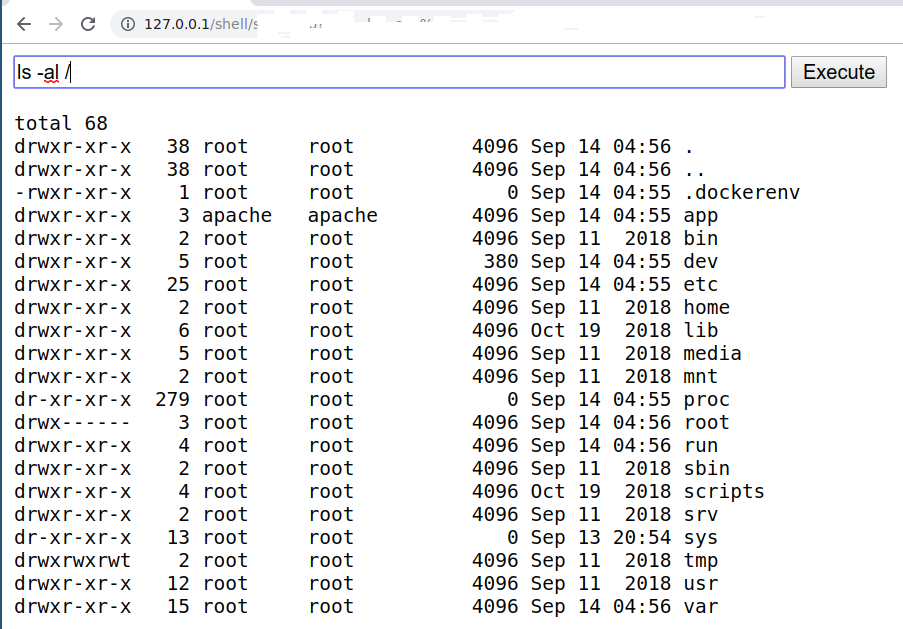Click the tmp directory name
Screen dimensions: 903x629
(x=701, y=561)
